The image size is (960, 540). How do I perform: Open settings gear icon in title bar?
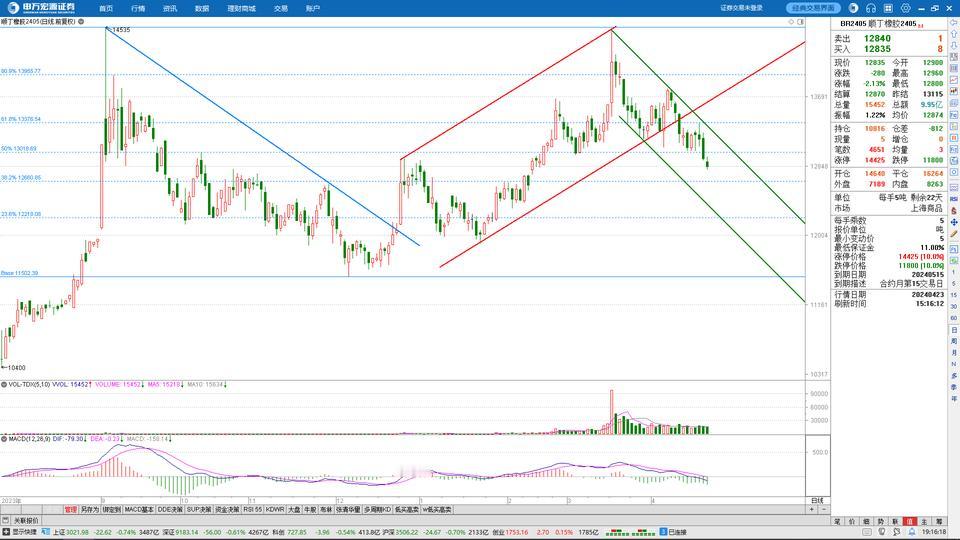coord(905,8)
